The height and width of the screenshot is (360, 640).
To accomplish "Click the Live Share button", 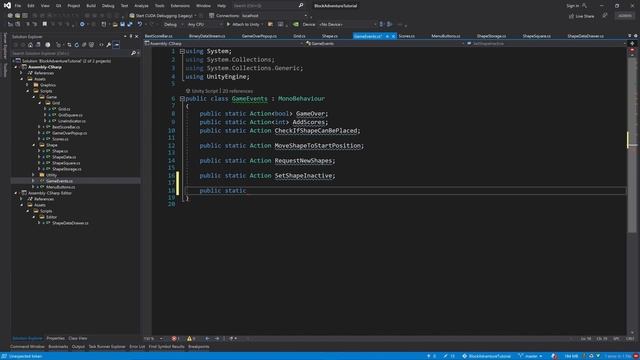I will [x=582, y=16].
